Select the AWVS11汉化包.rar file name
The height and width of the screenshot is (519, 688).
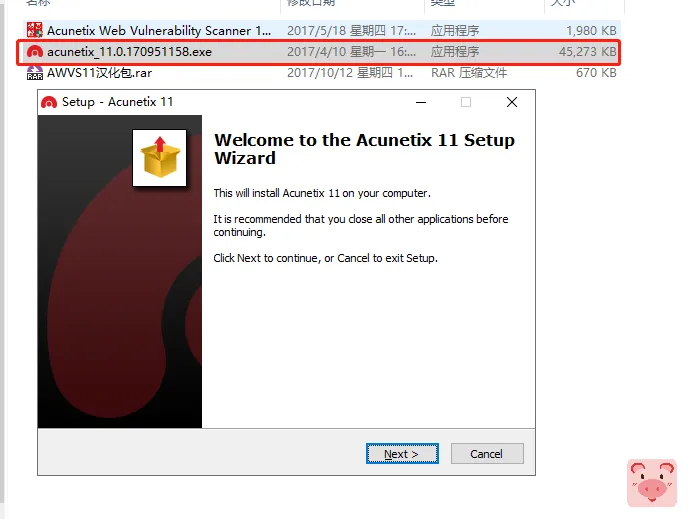pos(100,73)
